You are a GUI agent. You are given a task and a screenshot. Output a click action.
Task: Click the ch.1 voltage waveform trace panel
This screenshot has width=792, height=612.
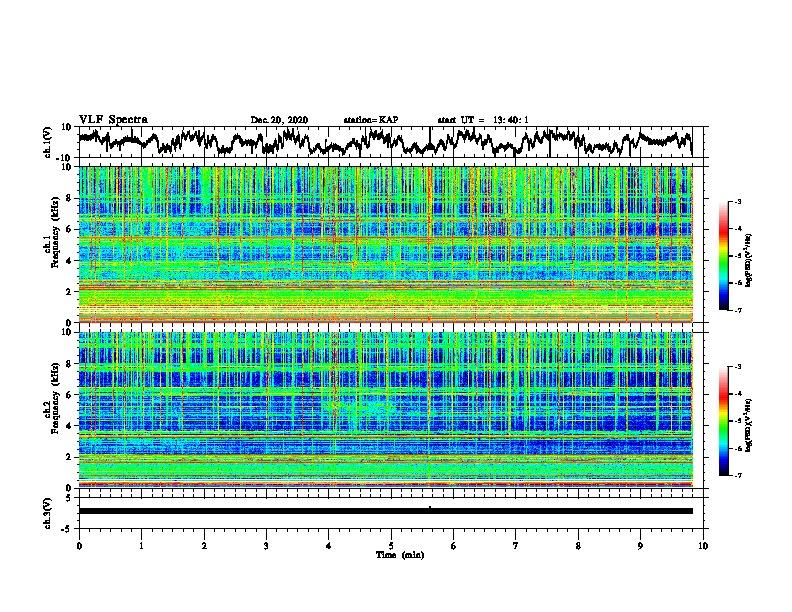(x=393, y=142)
